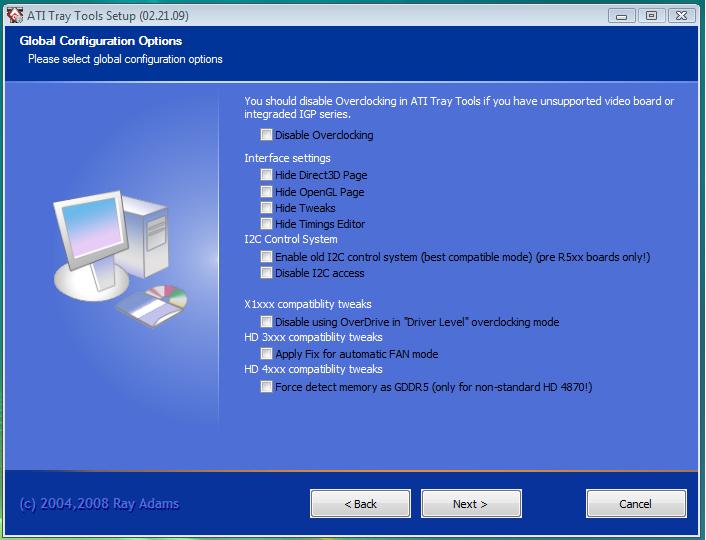This screenshot has width=706, height=540.
Task: Enable the Disable Overclocking checkbox
Action: pyautogui.click(x=266, y=135)
